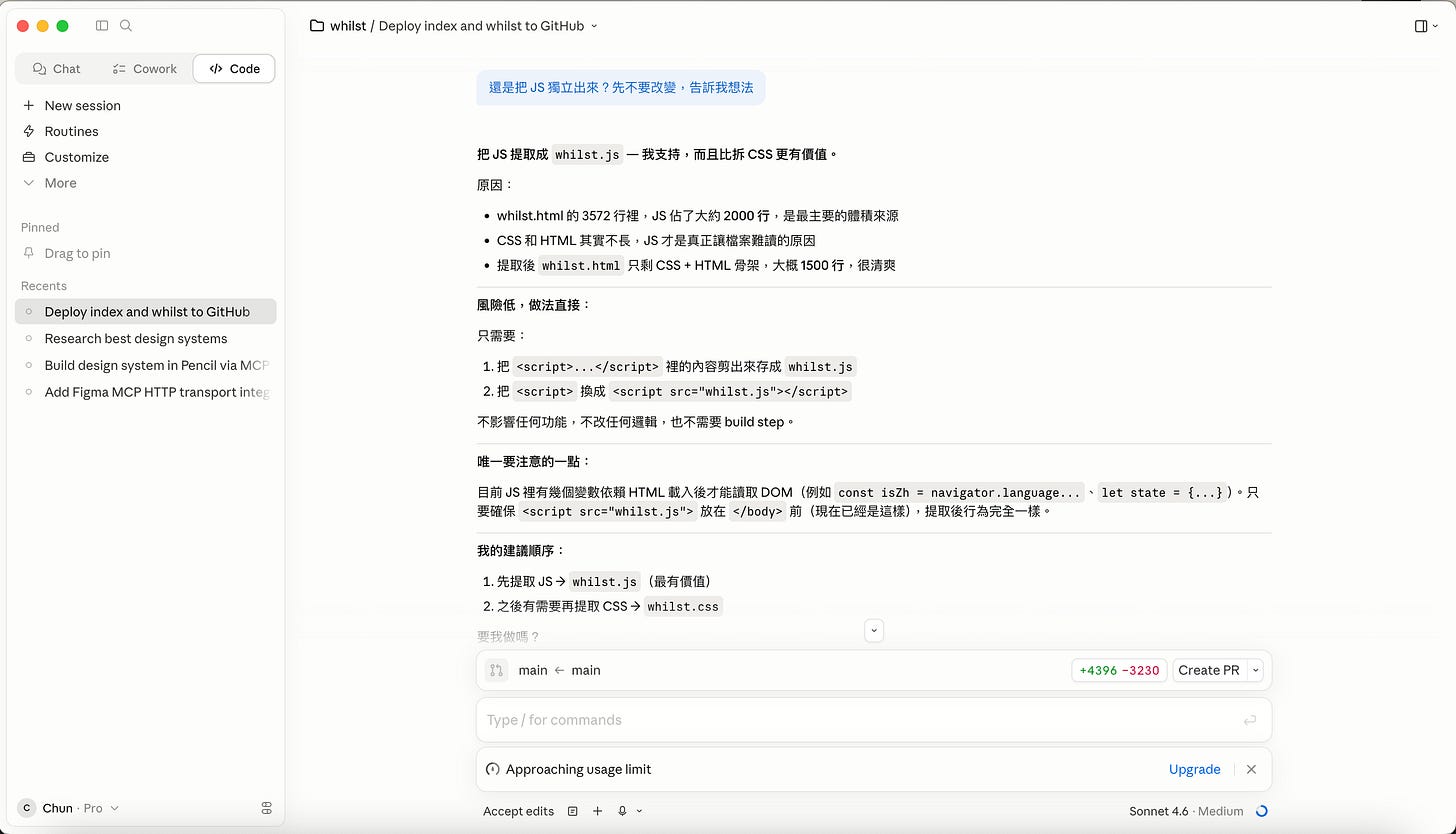The image size is (1456, 834).
Task: Click the whilst folder icon in header
Action: [x=317, y=26]
